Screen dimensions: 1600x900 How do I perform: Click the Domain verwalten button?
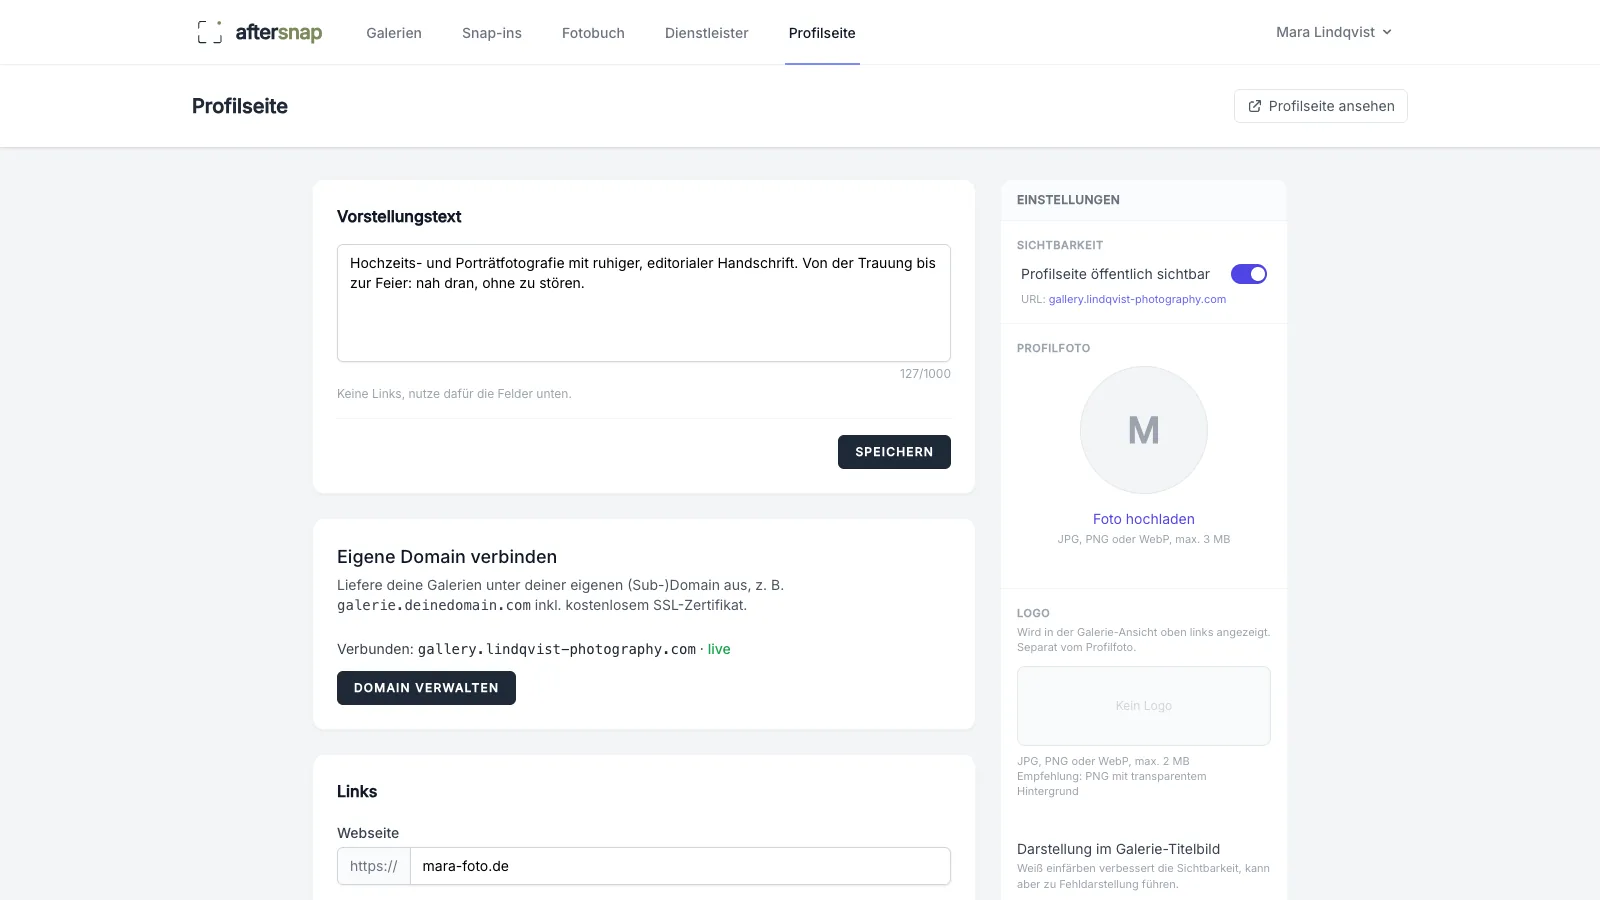tap(426, 688)
